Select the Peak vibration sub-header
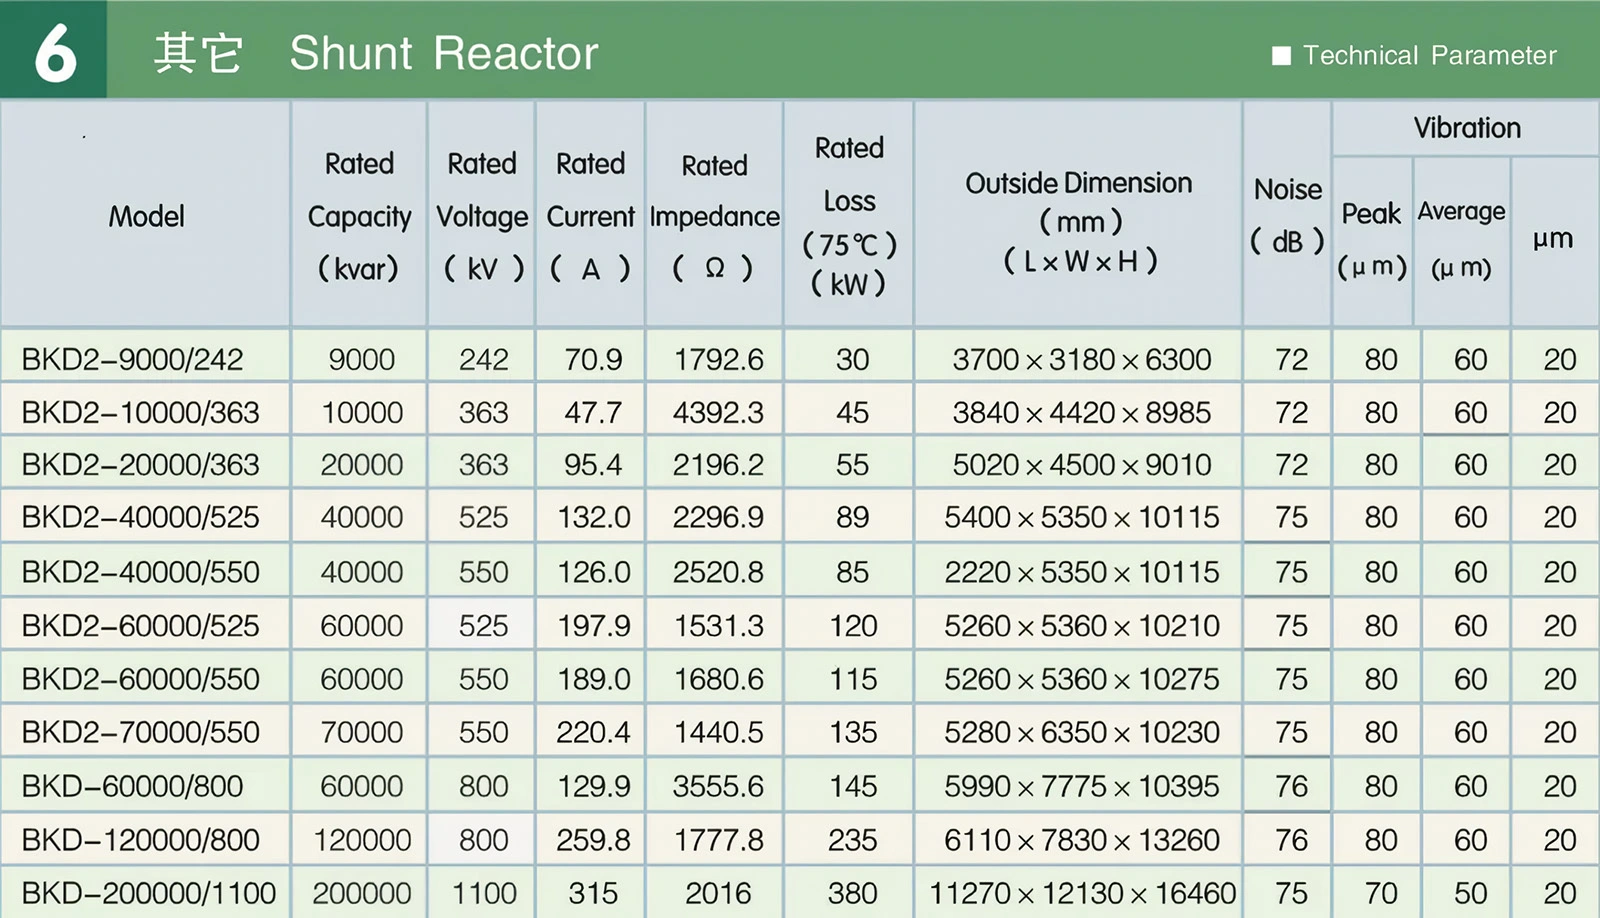Image resolution: width=1600 pixels, height=918 pixels. [1371, 240]
